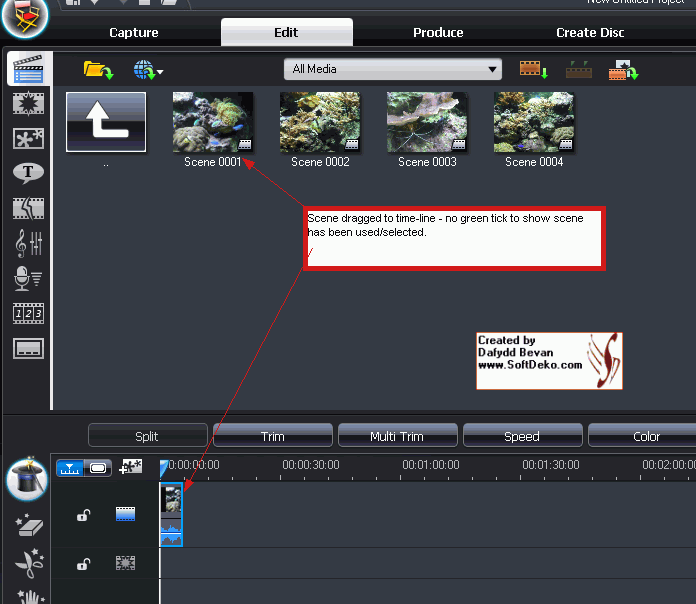The width and height of the screenshot is (696, 604).
Task: Click the Trim button
Action: point(273,436)
